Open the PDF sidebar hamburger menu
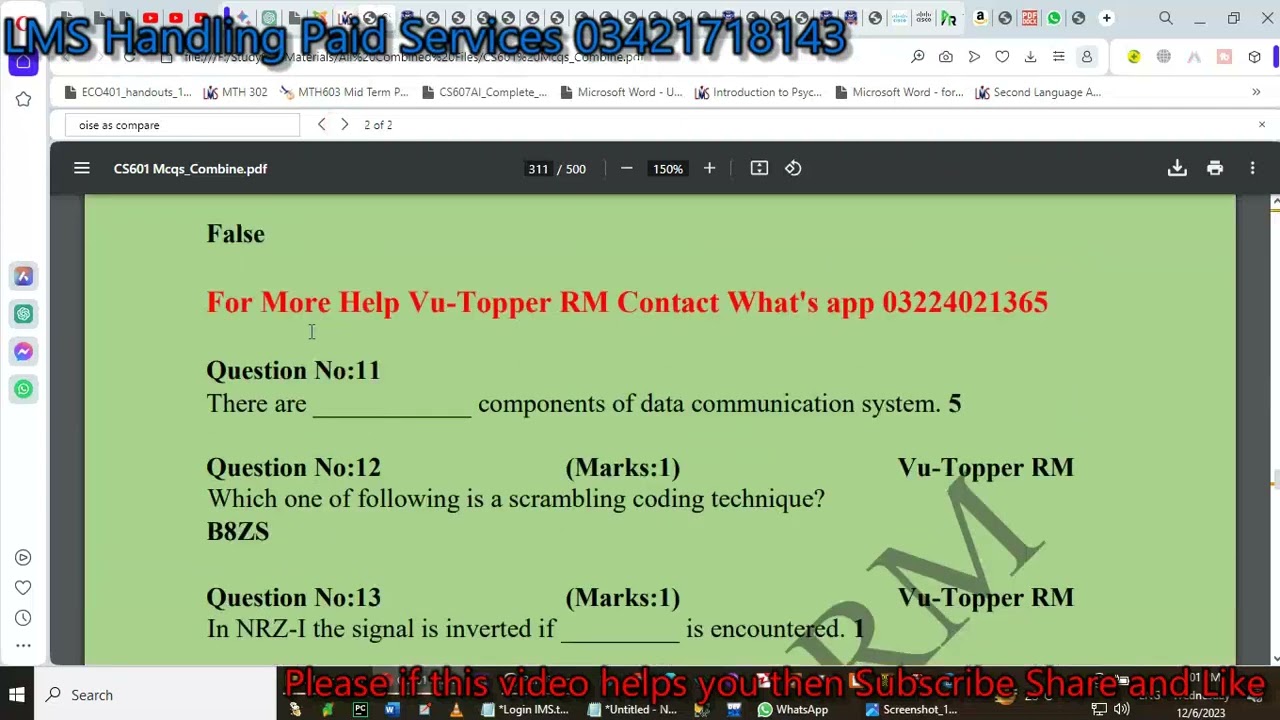 [x=82, y=169]
